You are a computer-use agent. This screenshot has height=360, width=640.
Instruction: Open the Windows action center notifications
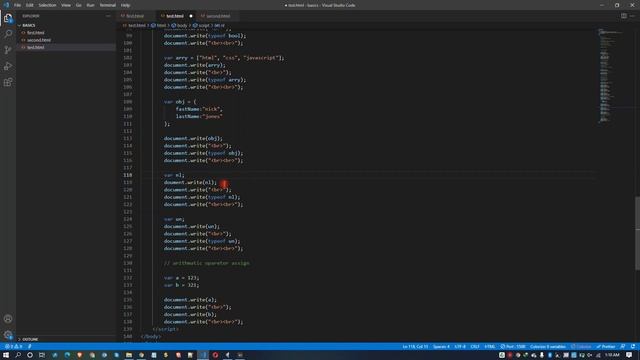point(629,355)
